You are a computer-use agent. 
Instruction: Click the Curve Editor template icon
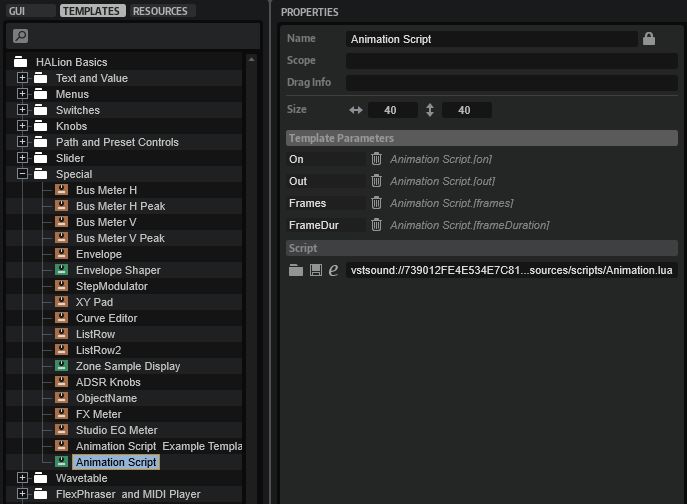coord(61,318)
